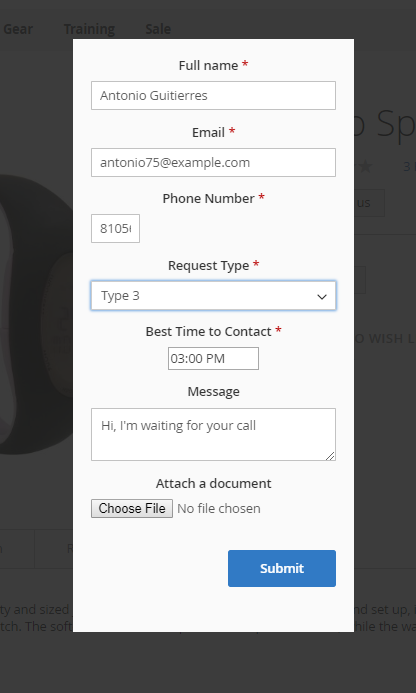Click inside the Message text area
Image resolution: width=416 pixels, height=693 pixels.
coord(213,434)
